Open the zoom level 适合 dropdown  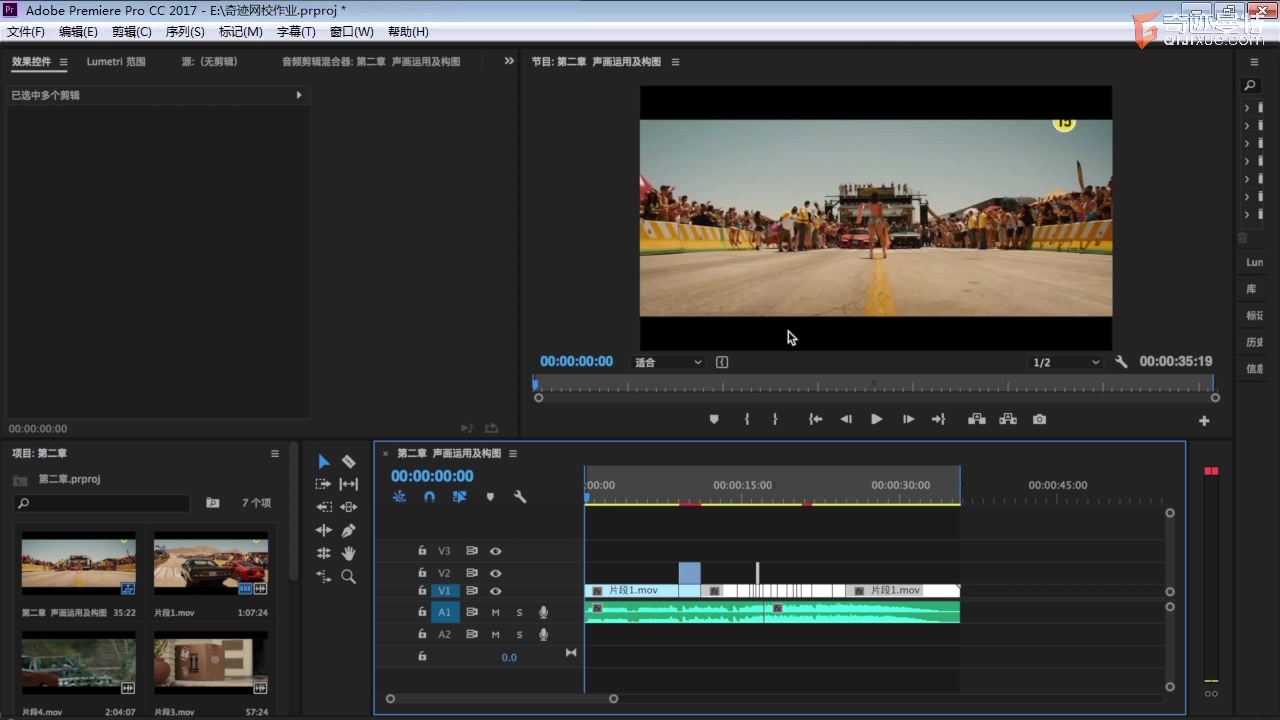(668, 362)
